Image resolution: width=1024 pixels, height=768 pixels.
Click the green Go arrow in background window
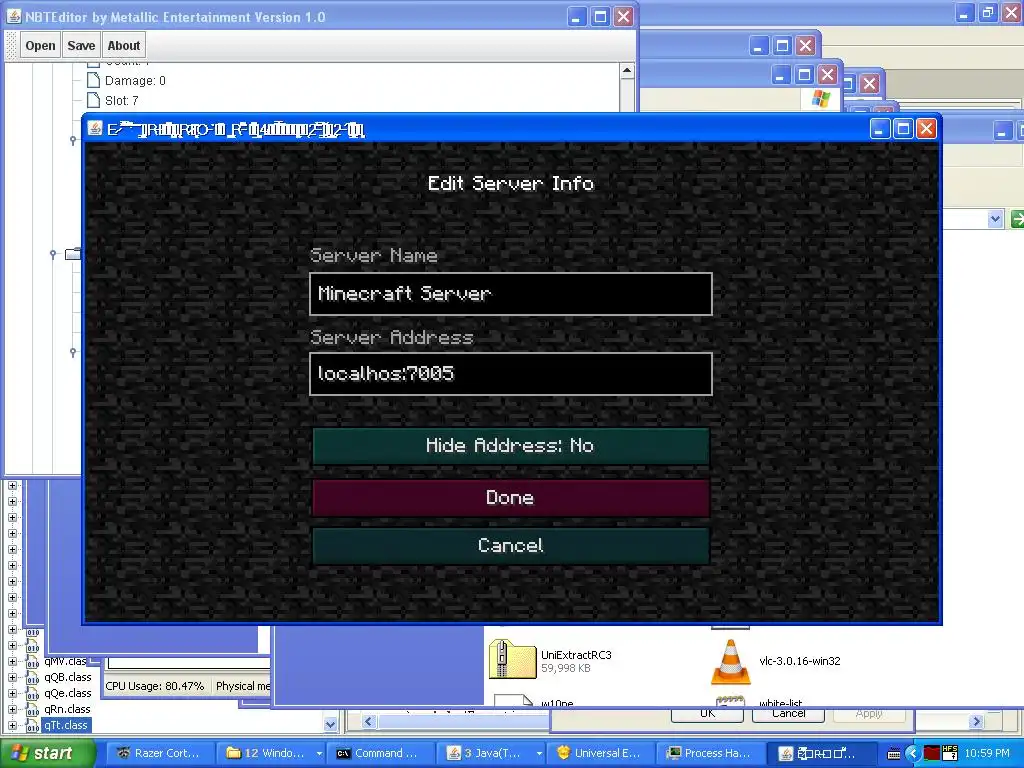(1017, 219)
